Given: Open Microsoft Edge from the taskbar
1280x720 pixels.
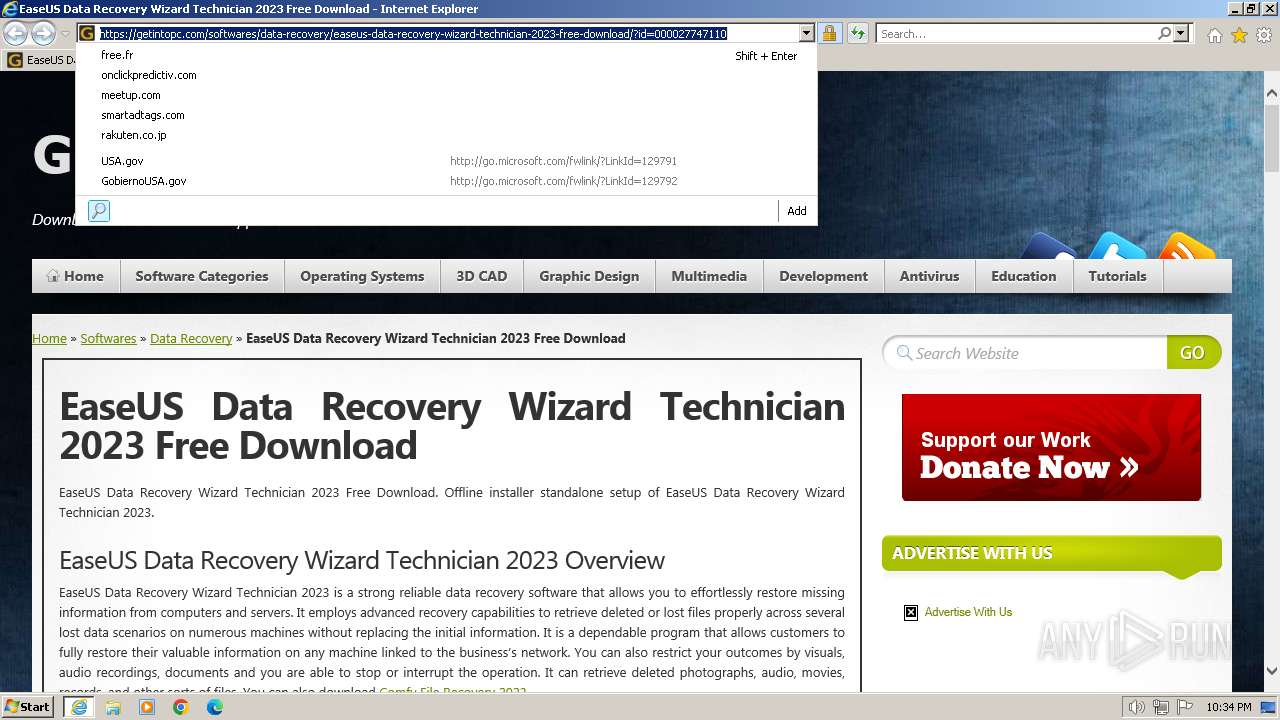Looking at the screenshot, I should pyautogui.click(x=215, y=707).
